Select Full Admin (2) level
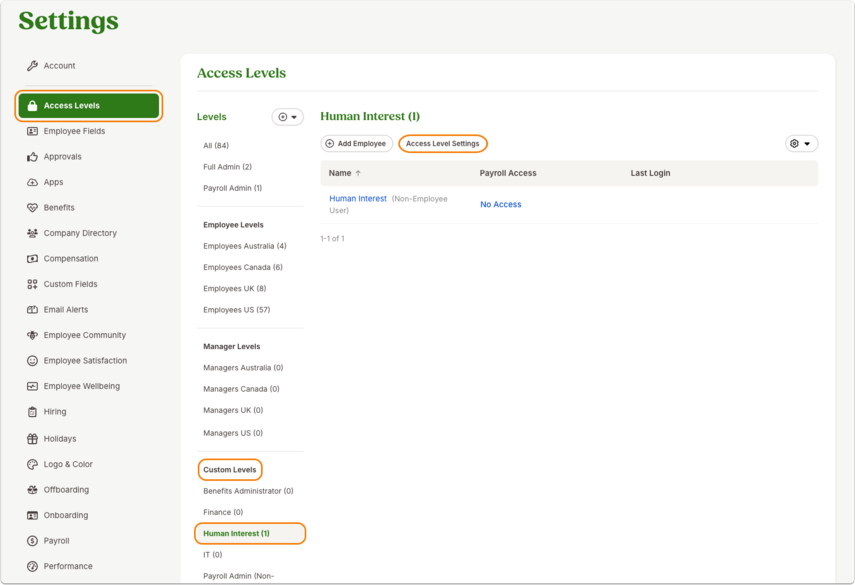The image size is (855, 585). pos(227,167)
